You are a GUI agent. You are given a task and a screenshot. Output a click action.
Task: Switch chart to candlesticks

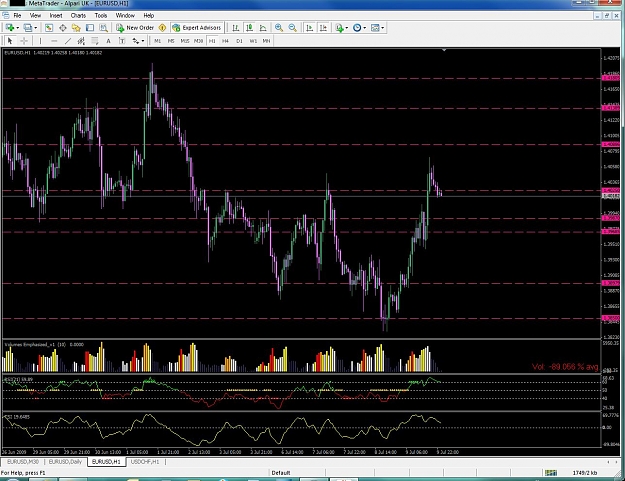[x=250, y=28]
